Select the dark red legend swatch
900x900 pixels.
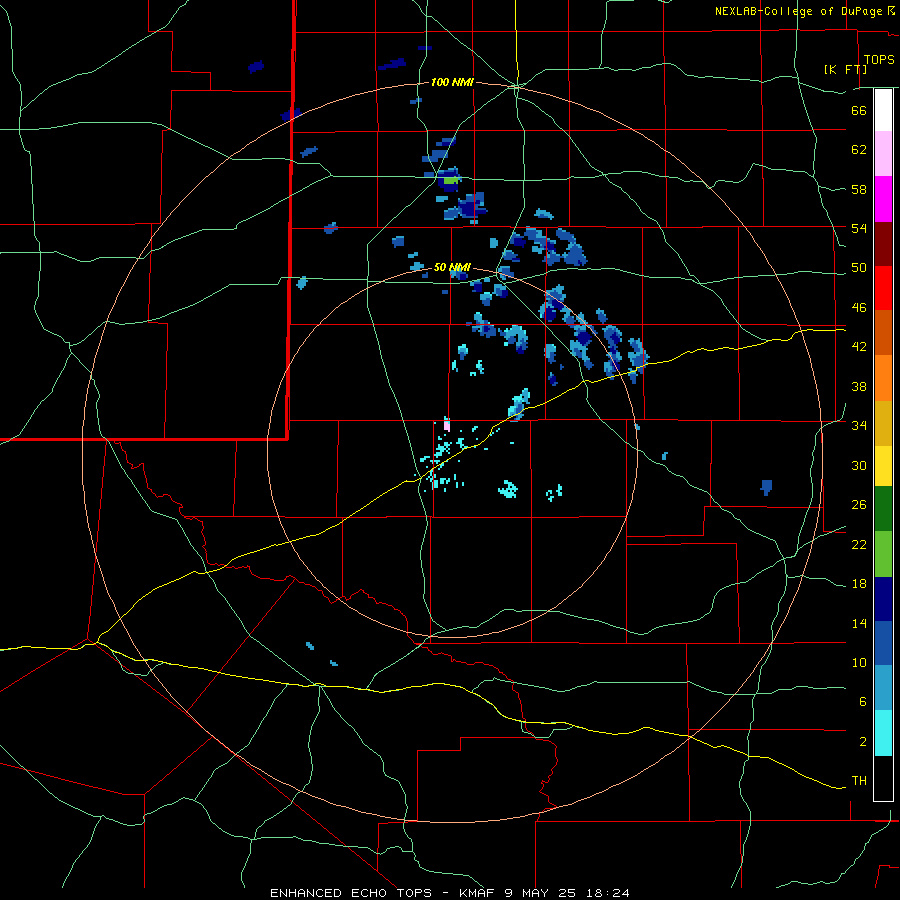pyautogui.click(x=883, y=244)
